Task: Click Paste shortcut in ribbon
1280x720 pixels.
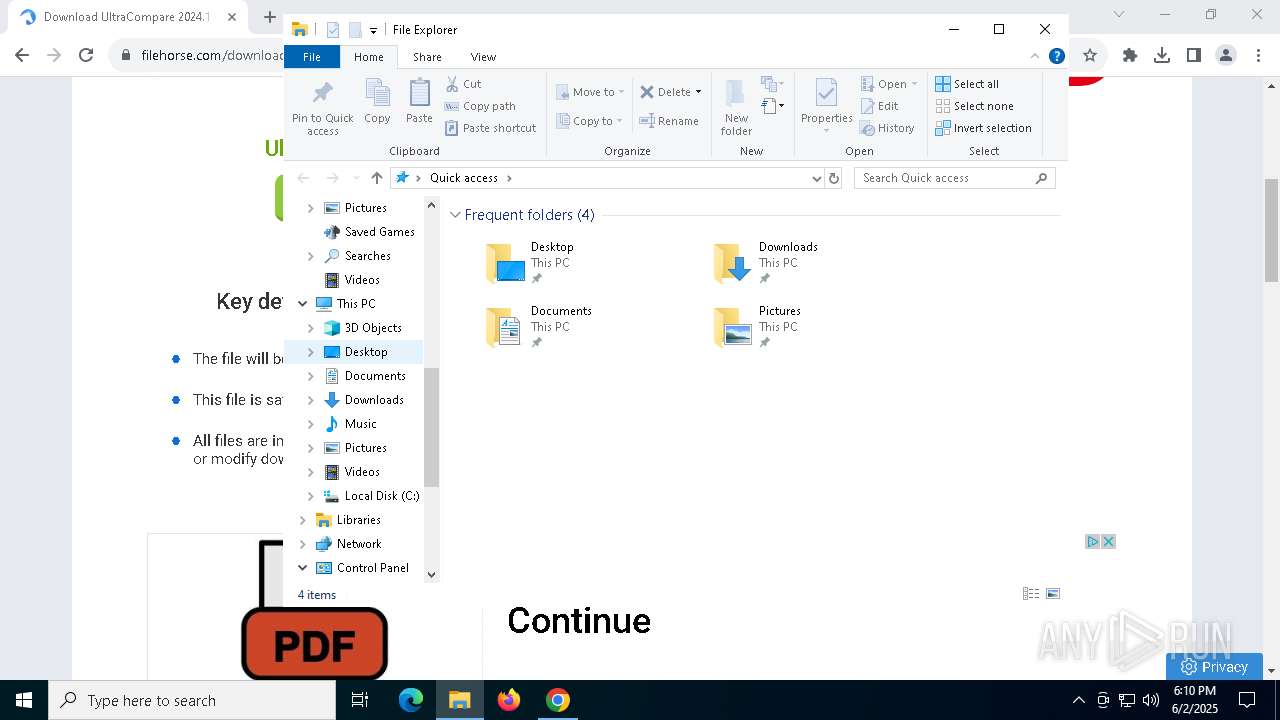Action: [490, 128]
